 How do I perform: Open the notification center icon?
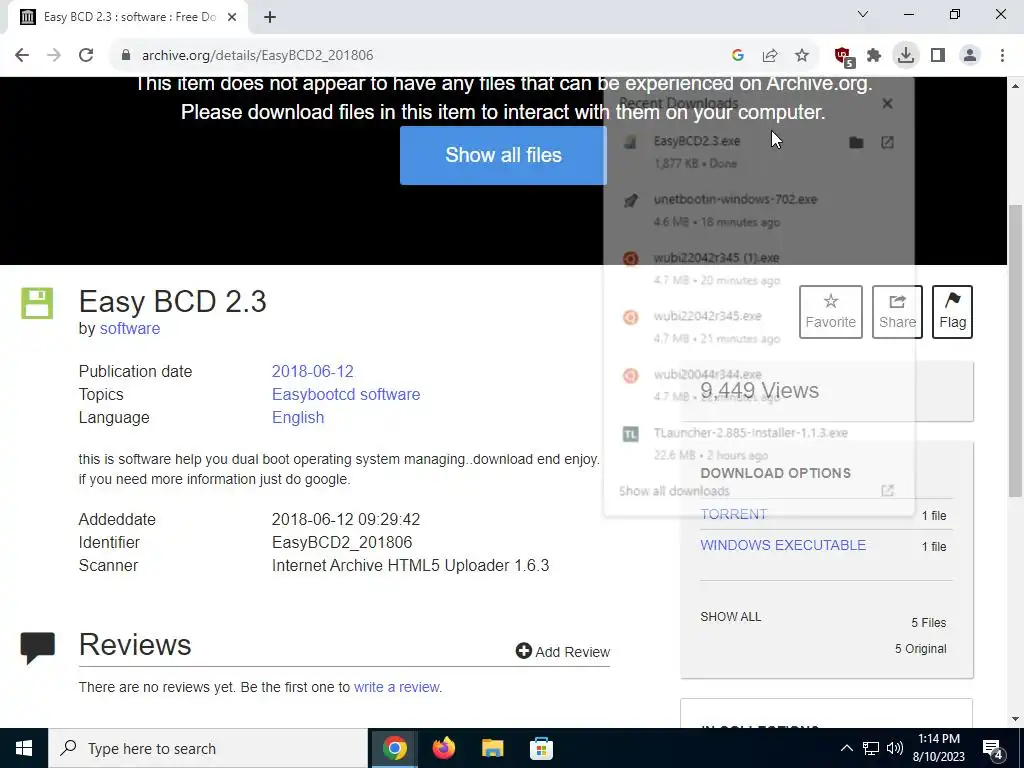point(993,749)
